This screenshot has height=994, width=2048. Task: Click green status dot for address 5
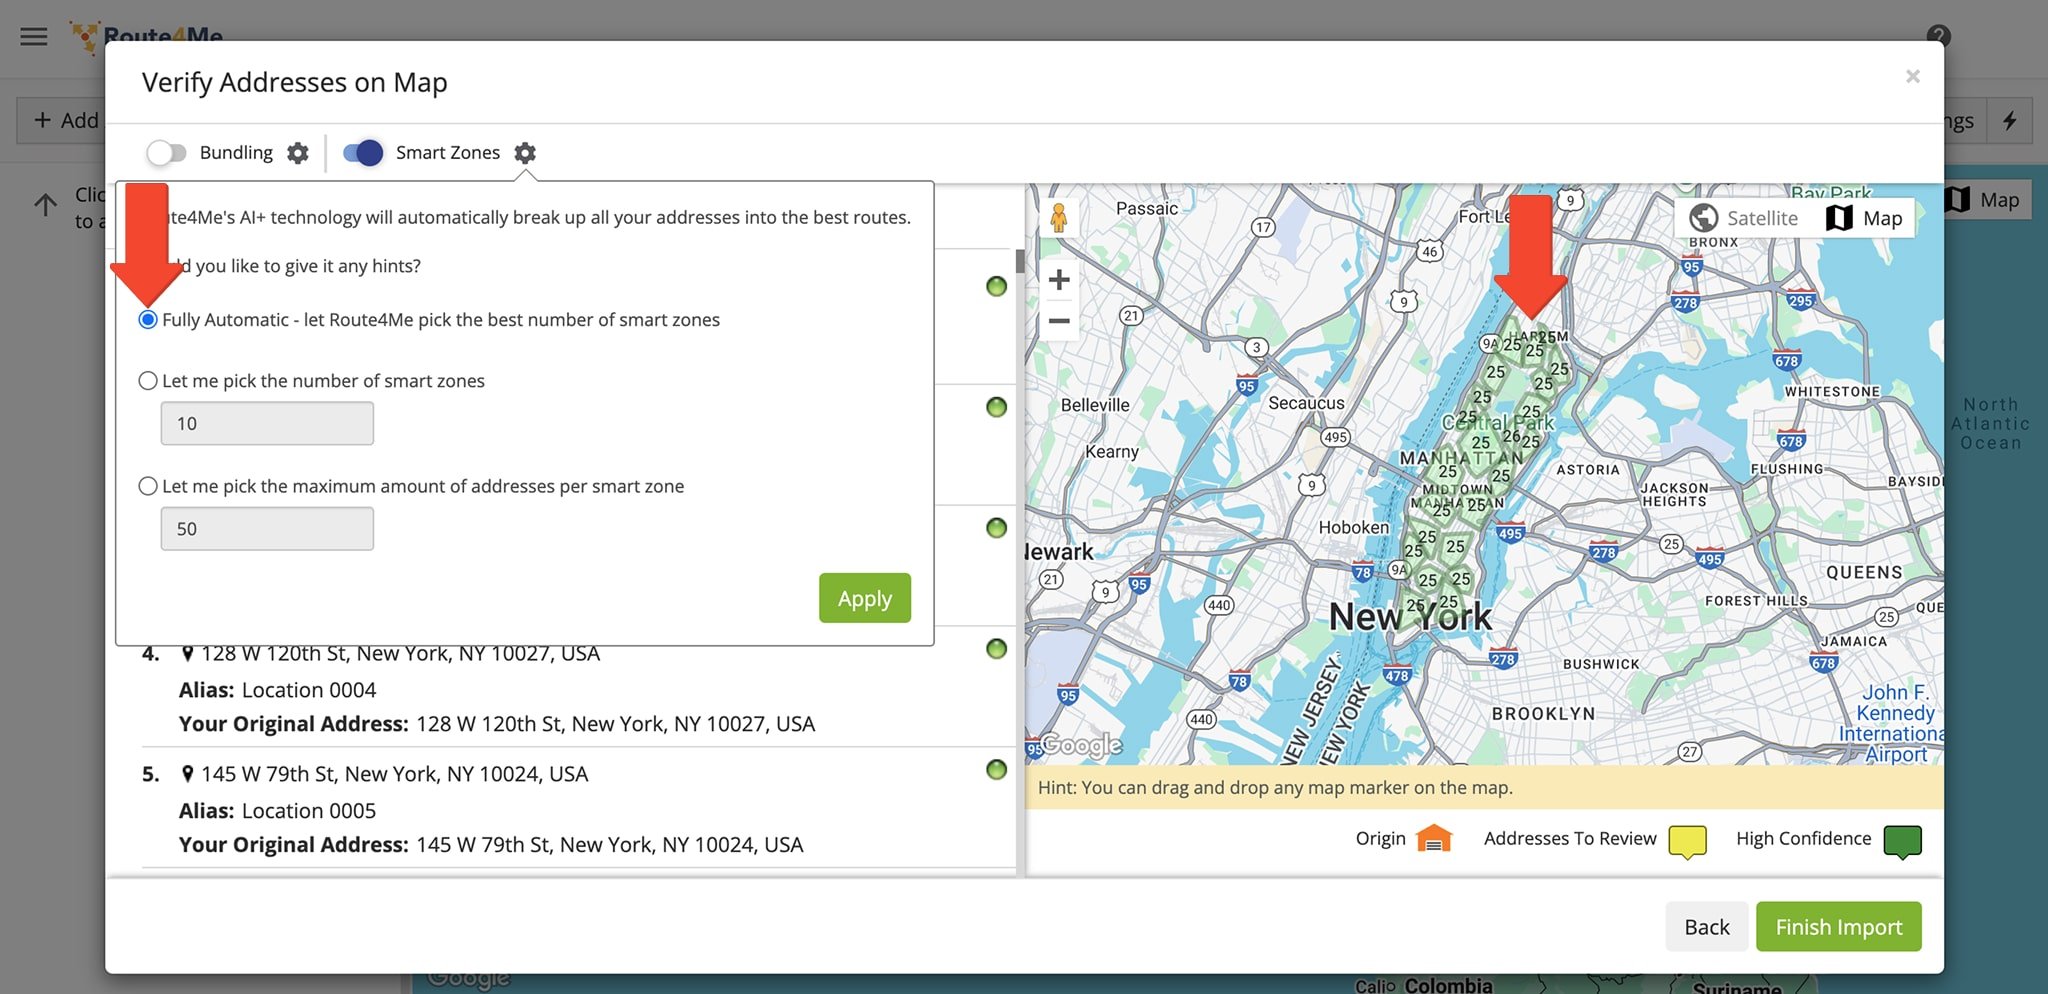point(996,770)
